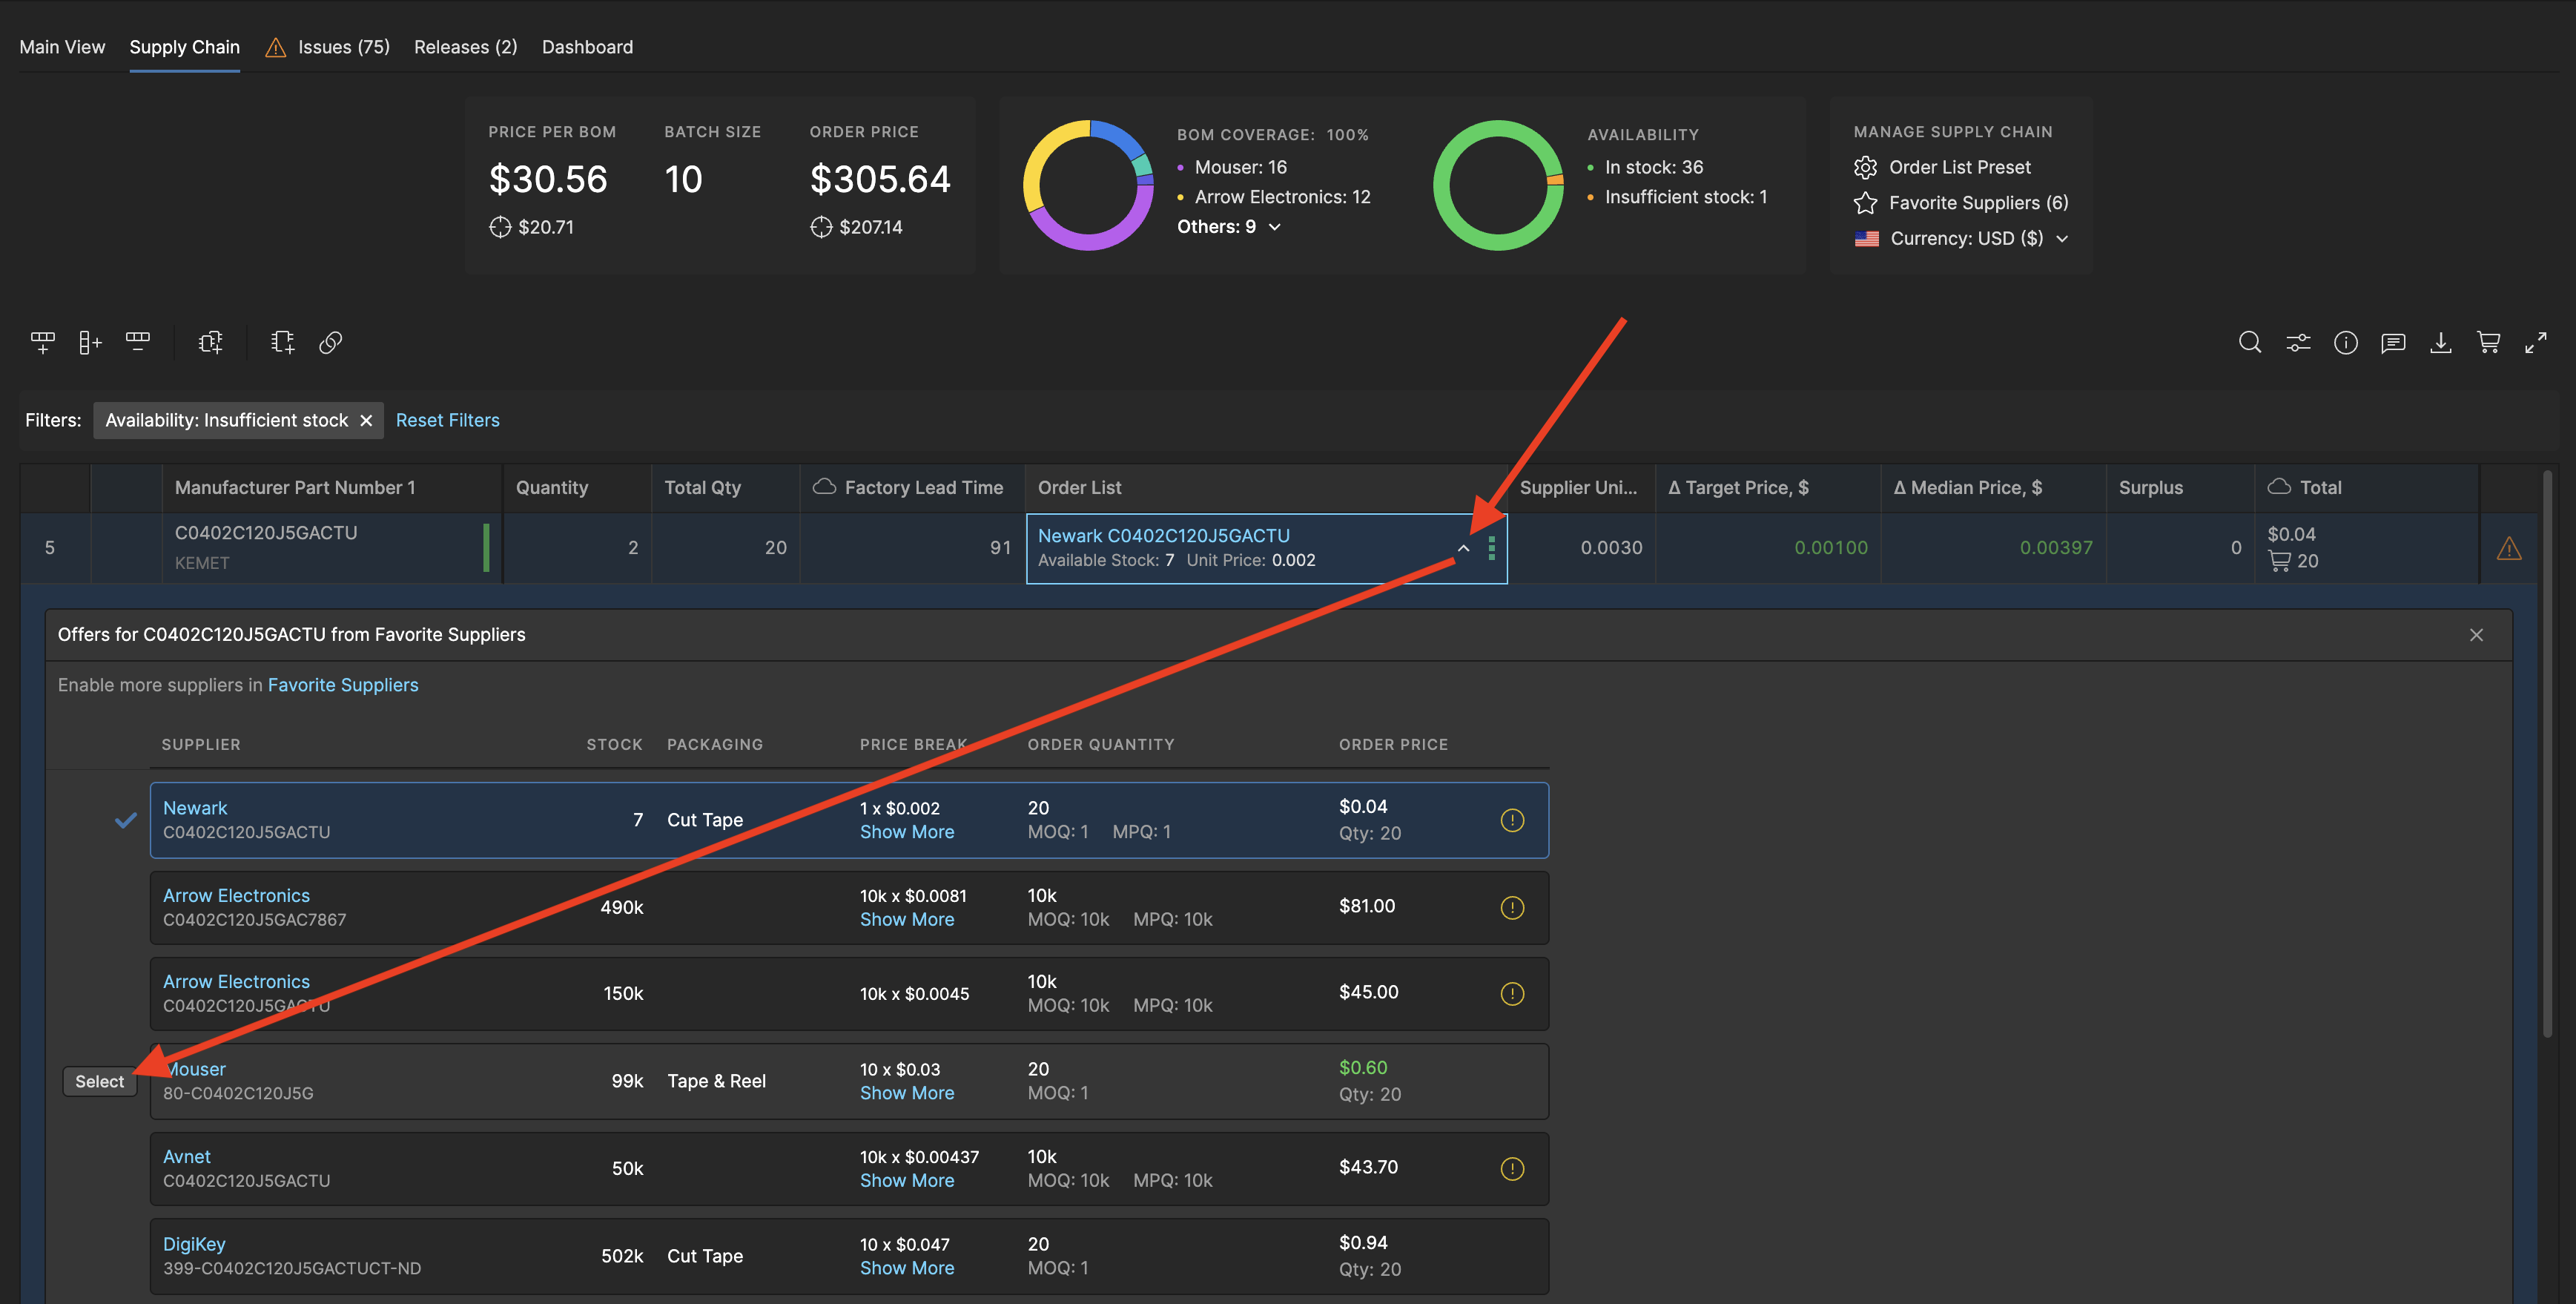Click the warning icon on Mouser's order price
The image size is (2576, 1304).
(1513, 1081)
